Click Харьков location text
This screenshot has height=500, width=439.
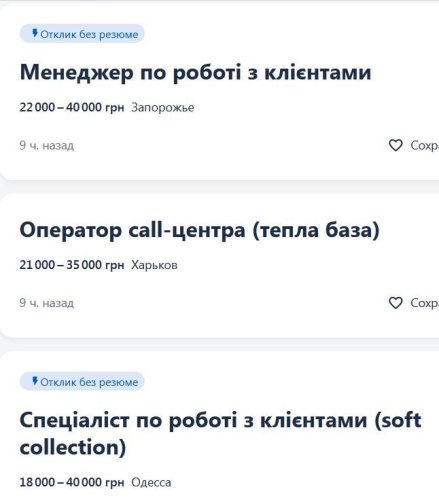pos(154,265)
